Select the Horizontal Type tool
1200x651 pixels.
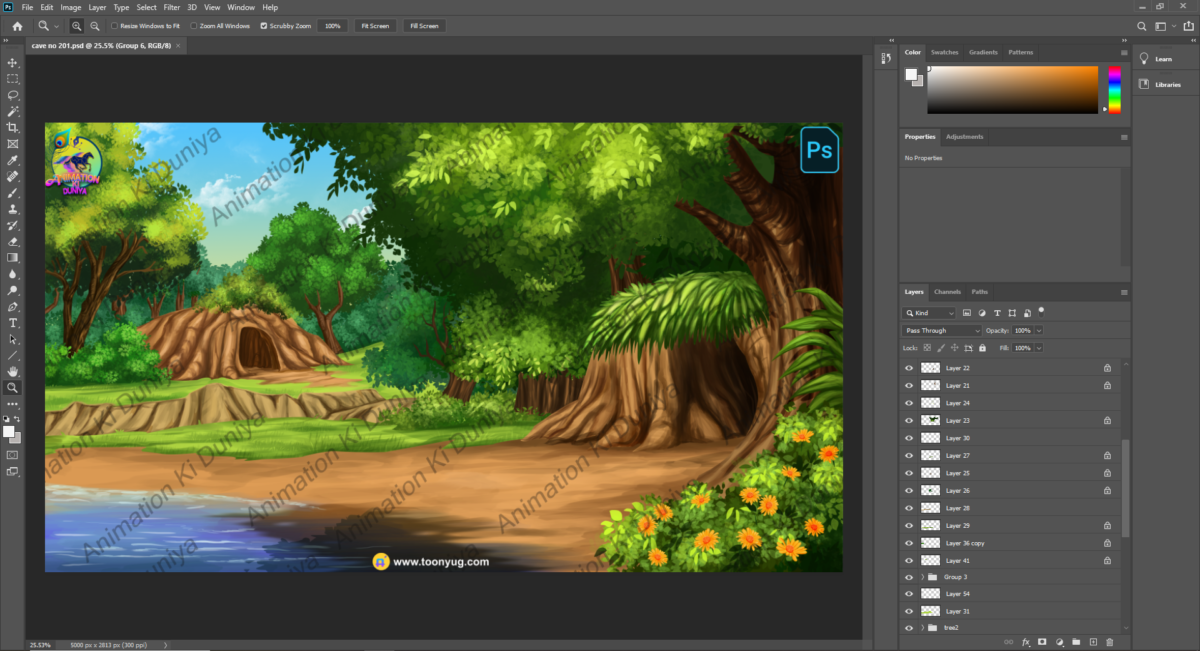(13, 323)
